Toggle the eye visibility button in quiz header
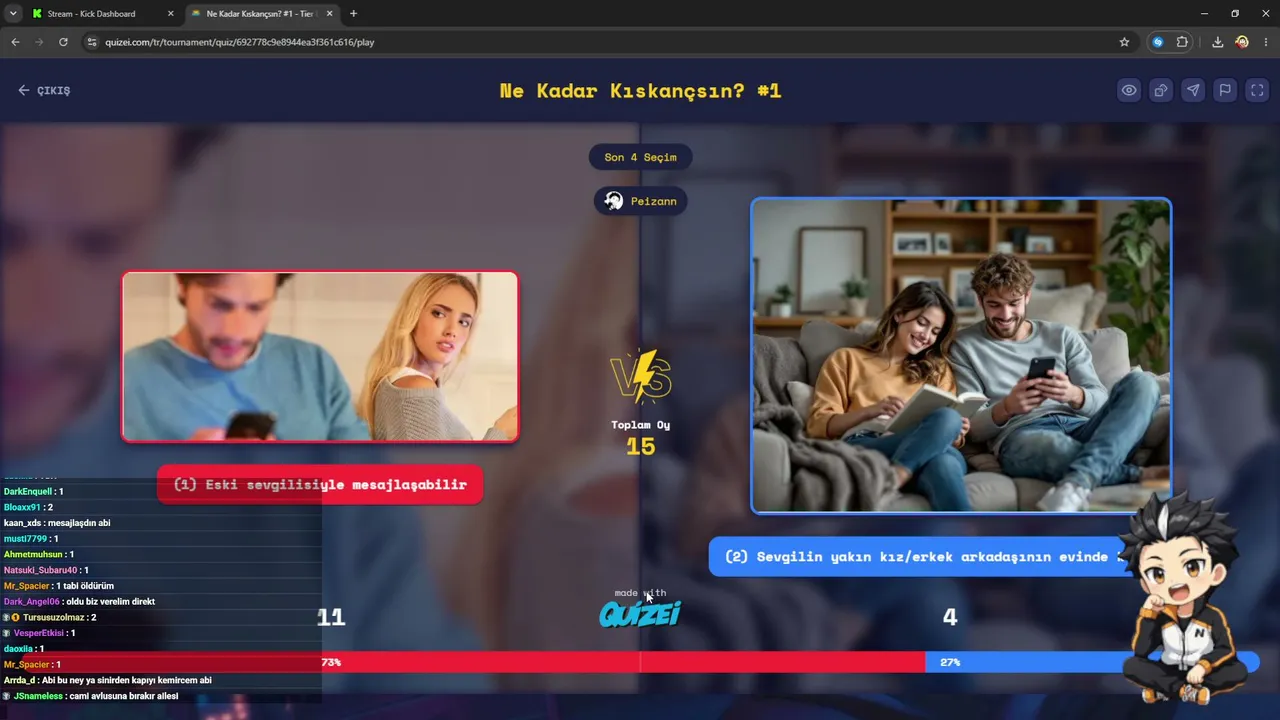1280x720 pixels. point(1129,90)
